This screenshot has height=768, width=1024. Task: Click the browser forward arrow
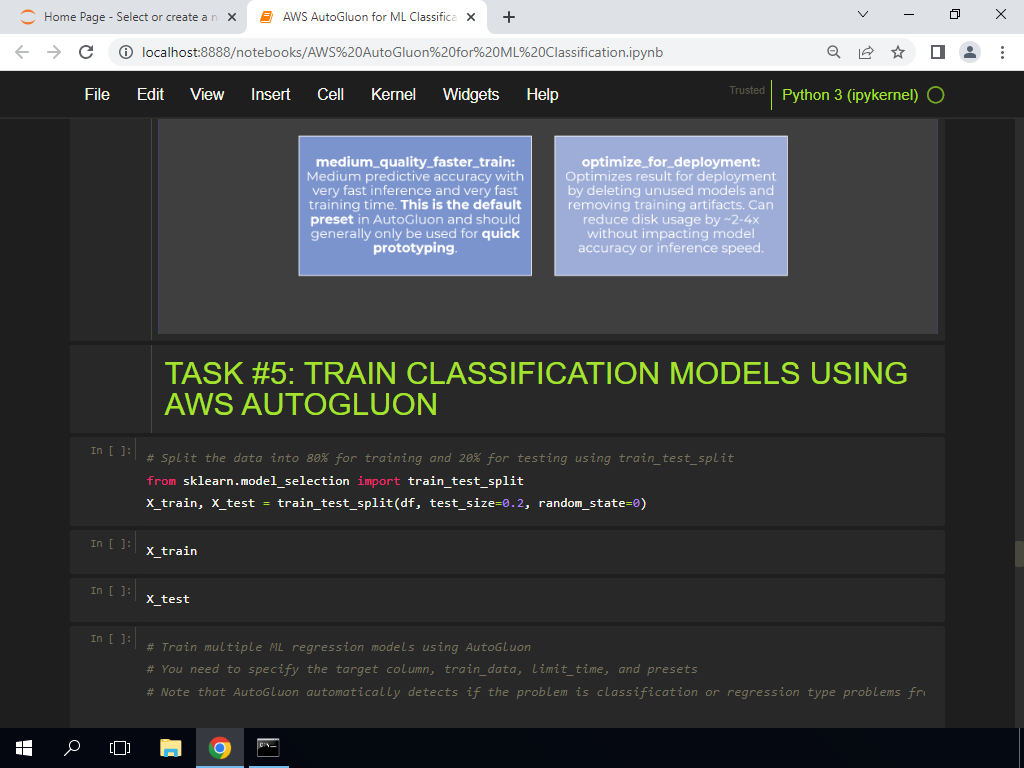point(54,52)
